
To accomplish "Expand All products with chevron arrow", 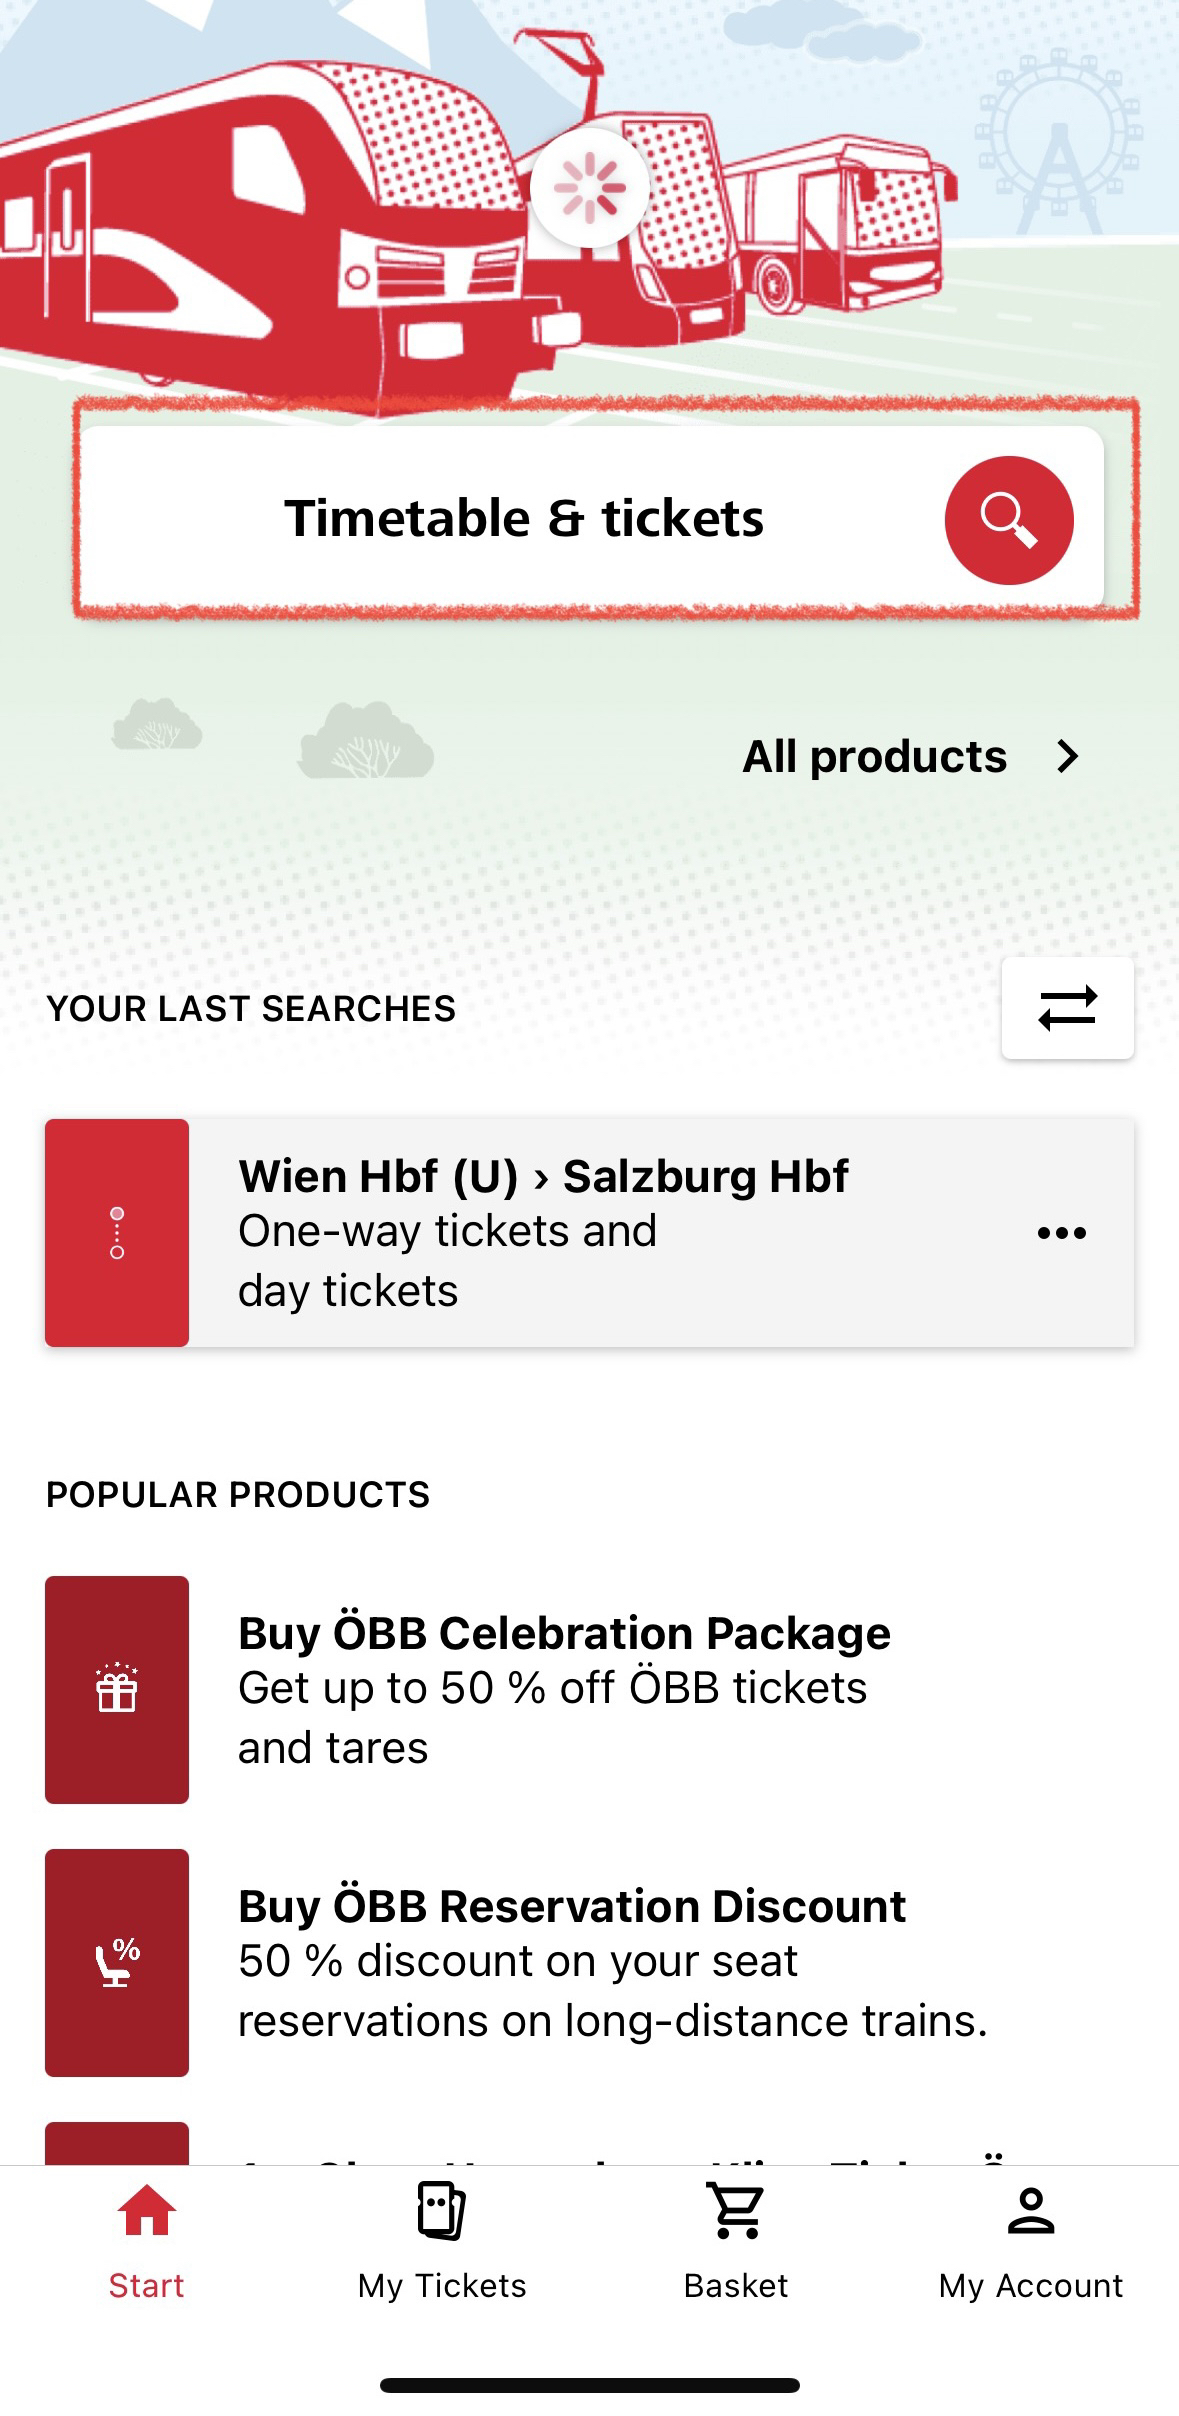I will click(x=1068, y=757).
